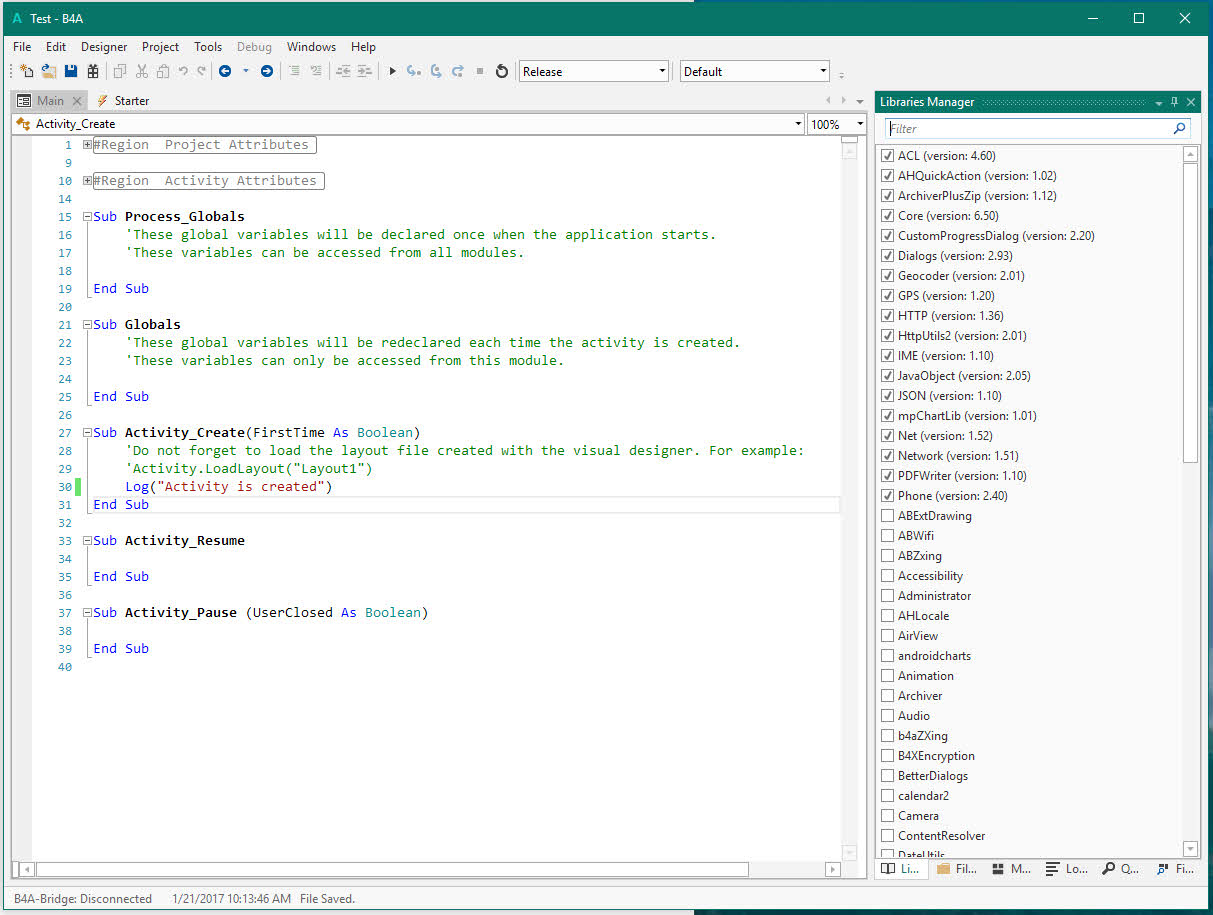Collapse the Sub Process_Globals block

pyautogui.click(x=88, y=217)
